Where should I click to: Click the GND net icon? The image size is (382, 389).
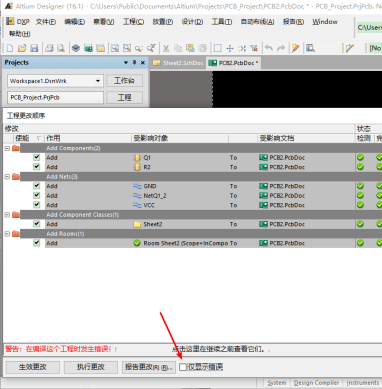click(137, 186)
